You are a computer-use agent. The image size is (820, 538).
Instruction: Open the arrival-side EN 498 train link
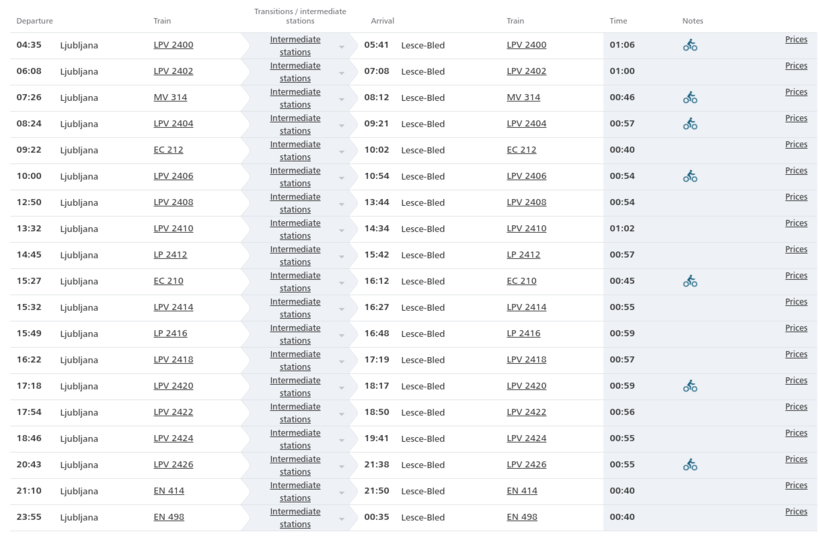pyautogui.click(x=522, y=516)
